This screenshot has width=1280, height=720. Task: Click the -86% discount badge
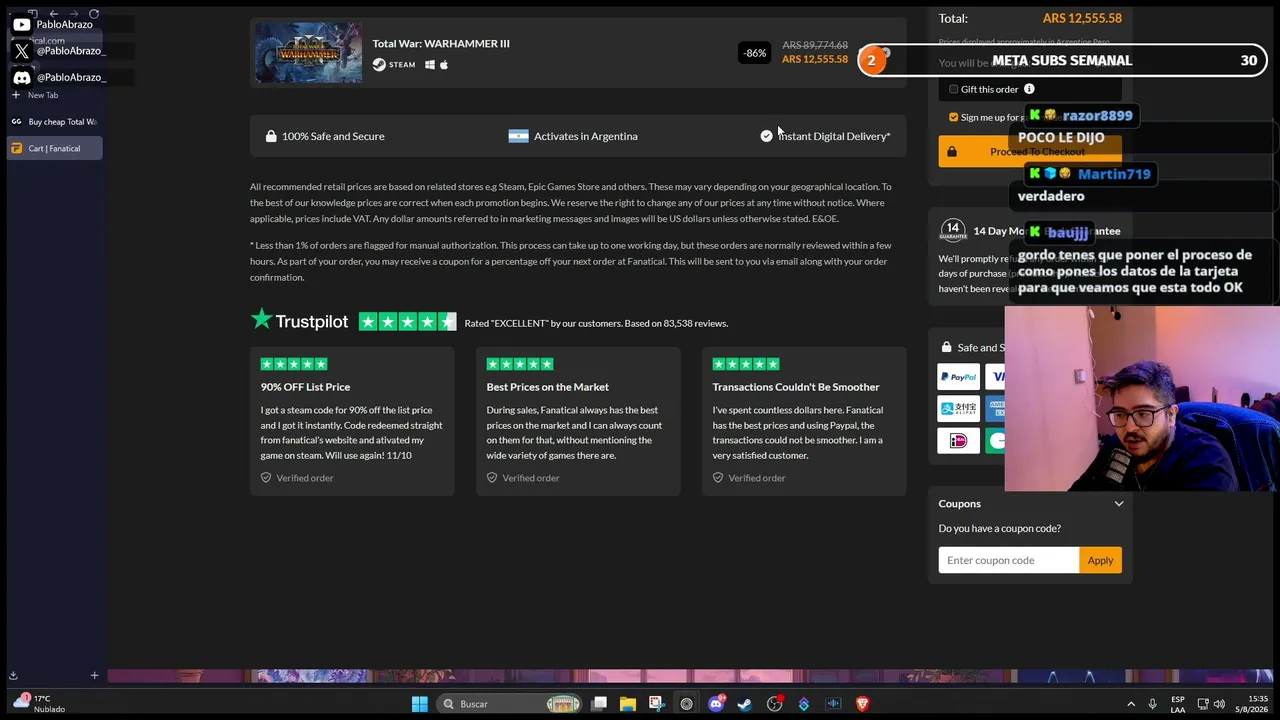(x=755, y=53)
